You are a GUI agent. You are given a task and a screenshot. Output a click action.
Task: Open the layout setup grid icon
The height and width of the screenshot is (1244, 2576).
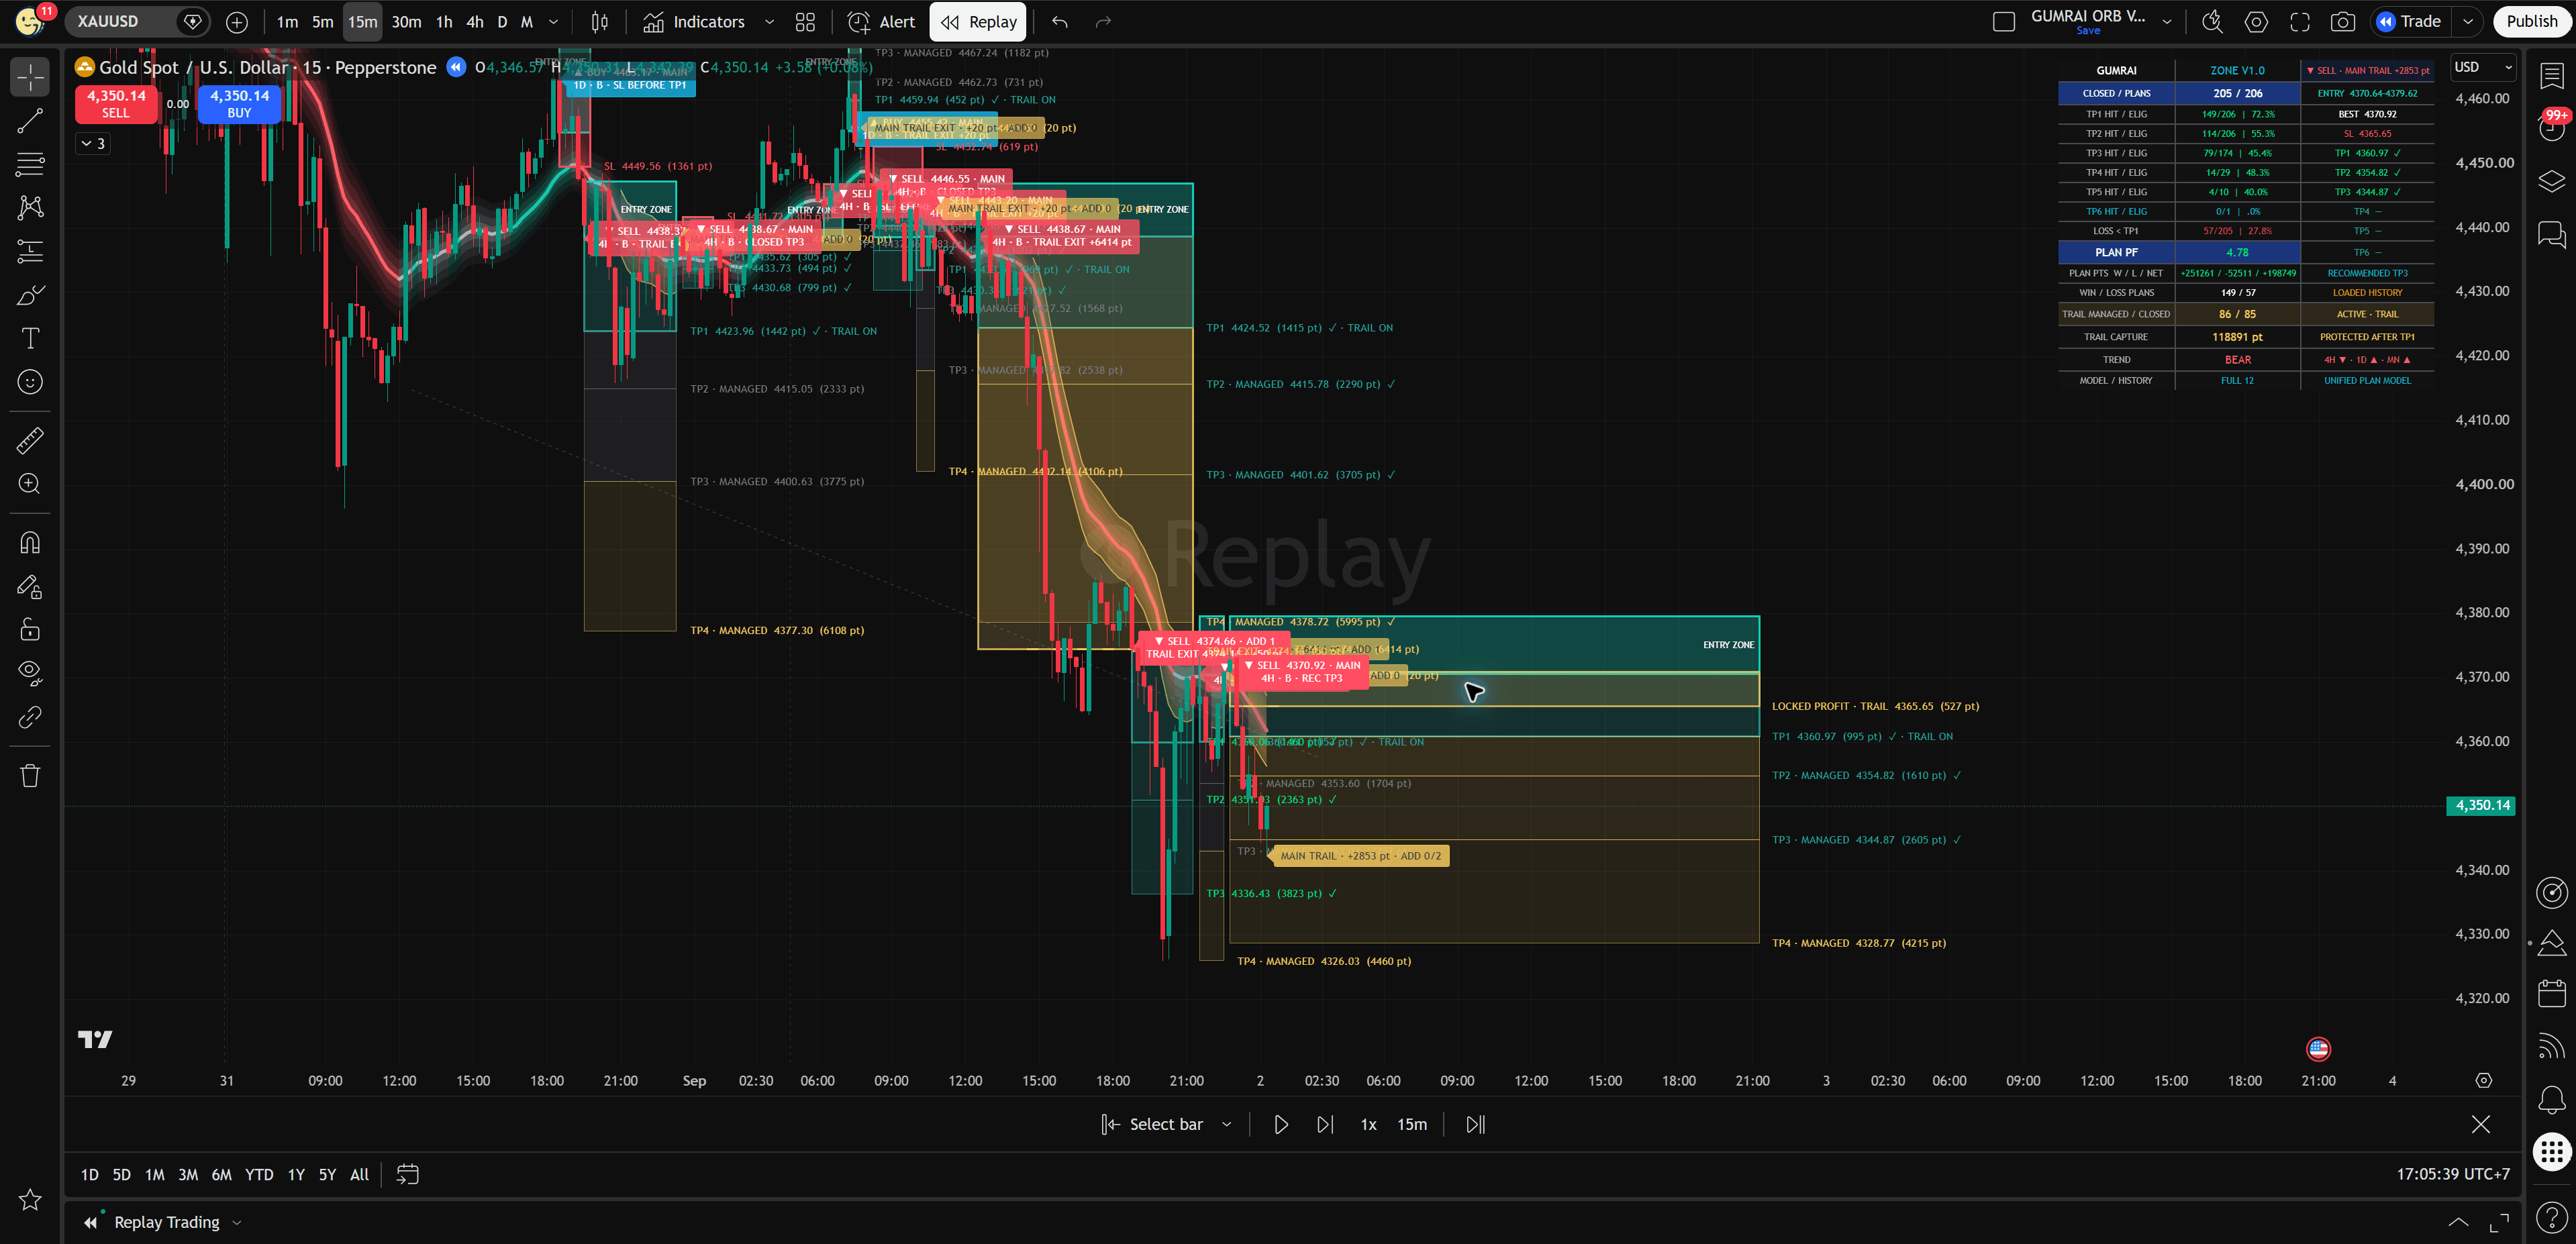click(805, 22)
